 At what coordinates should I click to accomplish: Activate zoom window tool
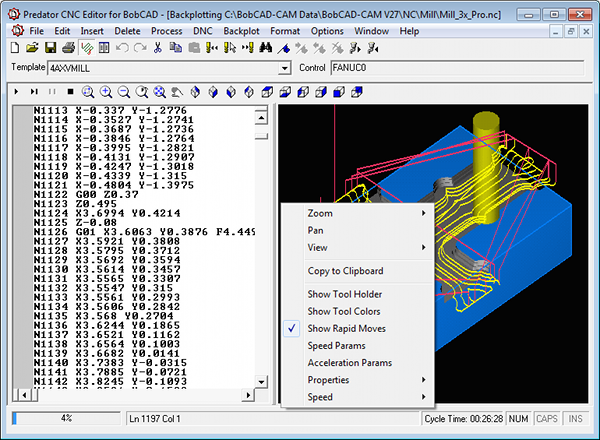[88, 92]
